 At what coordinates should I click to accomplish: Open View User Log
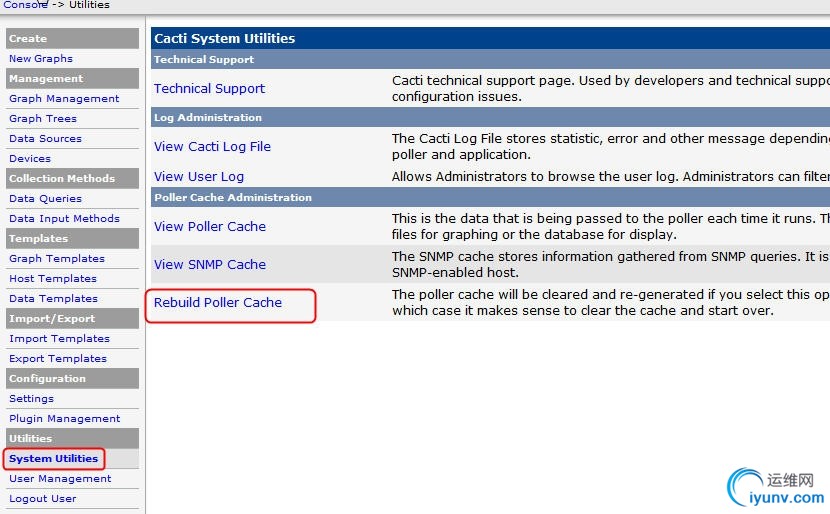[x=199, y=176]
